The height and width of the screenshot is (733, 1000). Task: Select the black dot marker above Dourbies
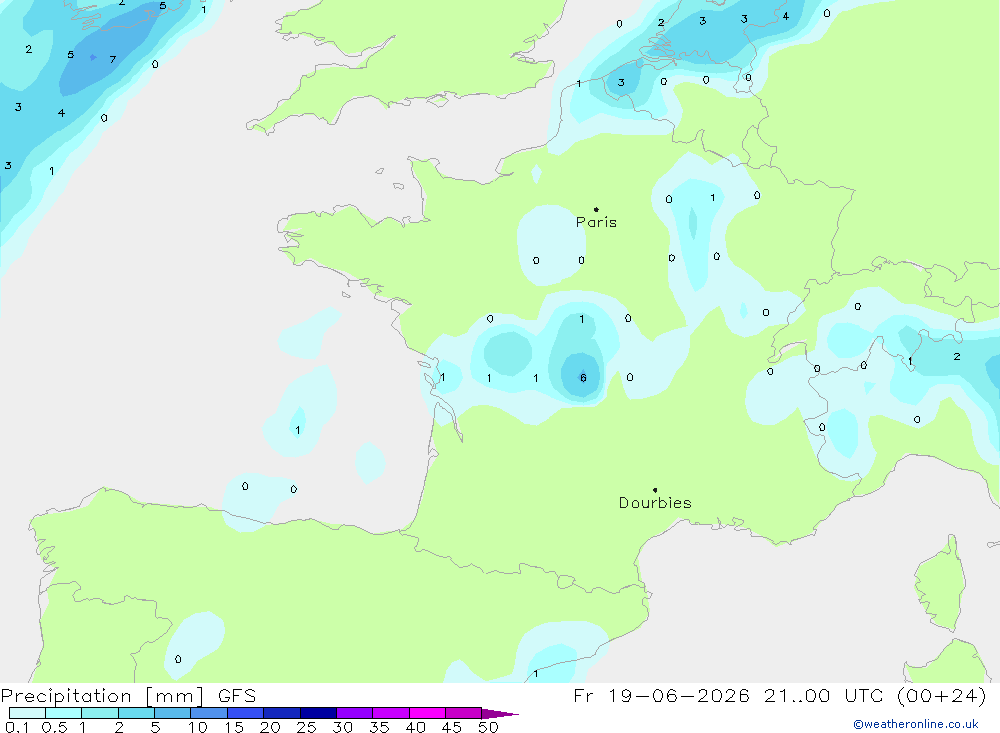(x=655, y=490)
